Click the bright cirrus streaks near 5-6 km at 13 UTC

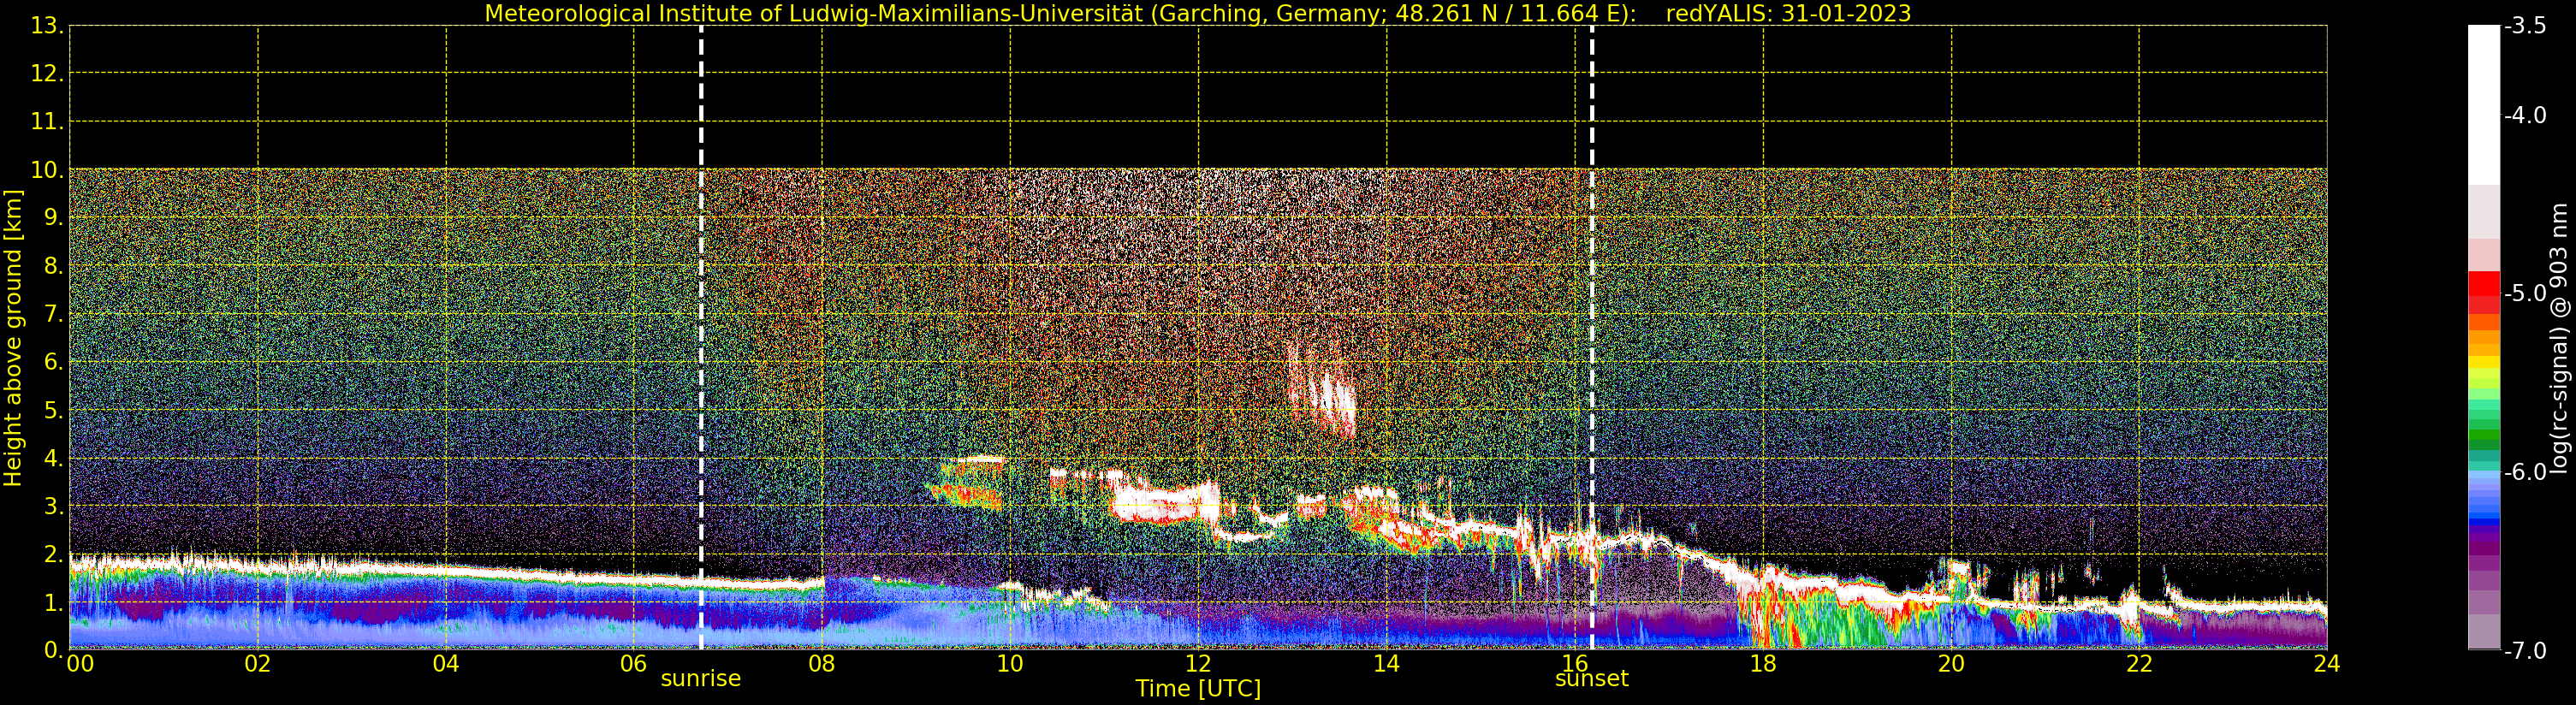(1322, 390)
